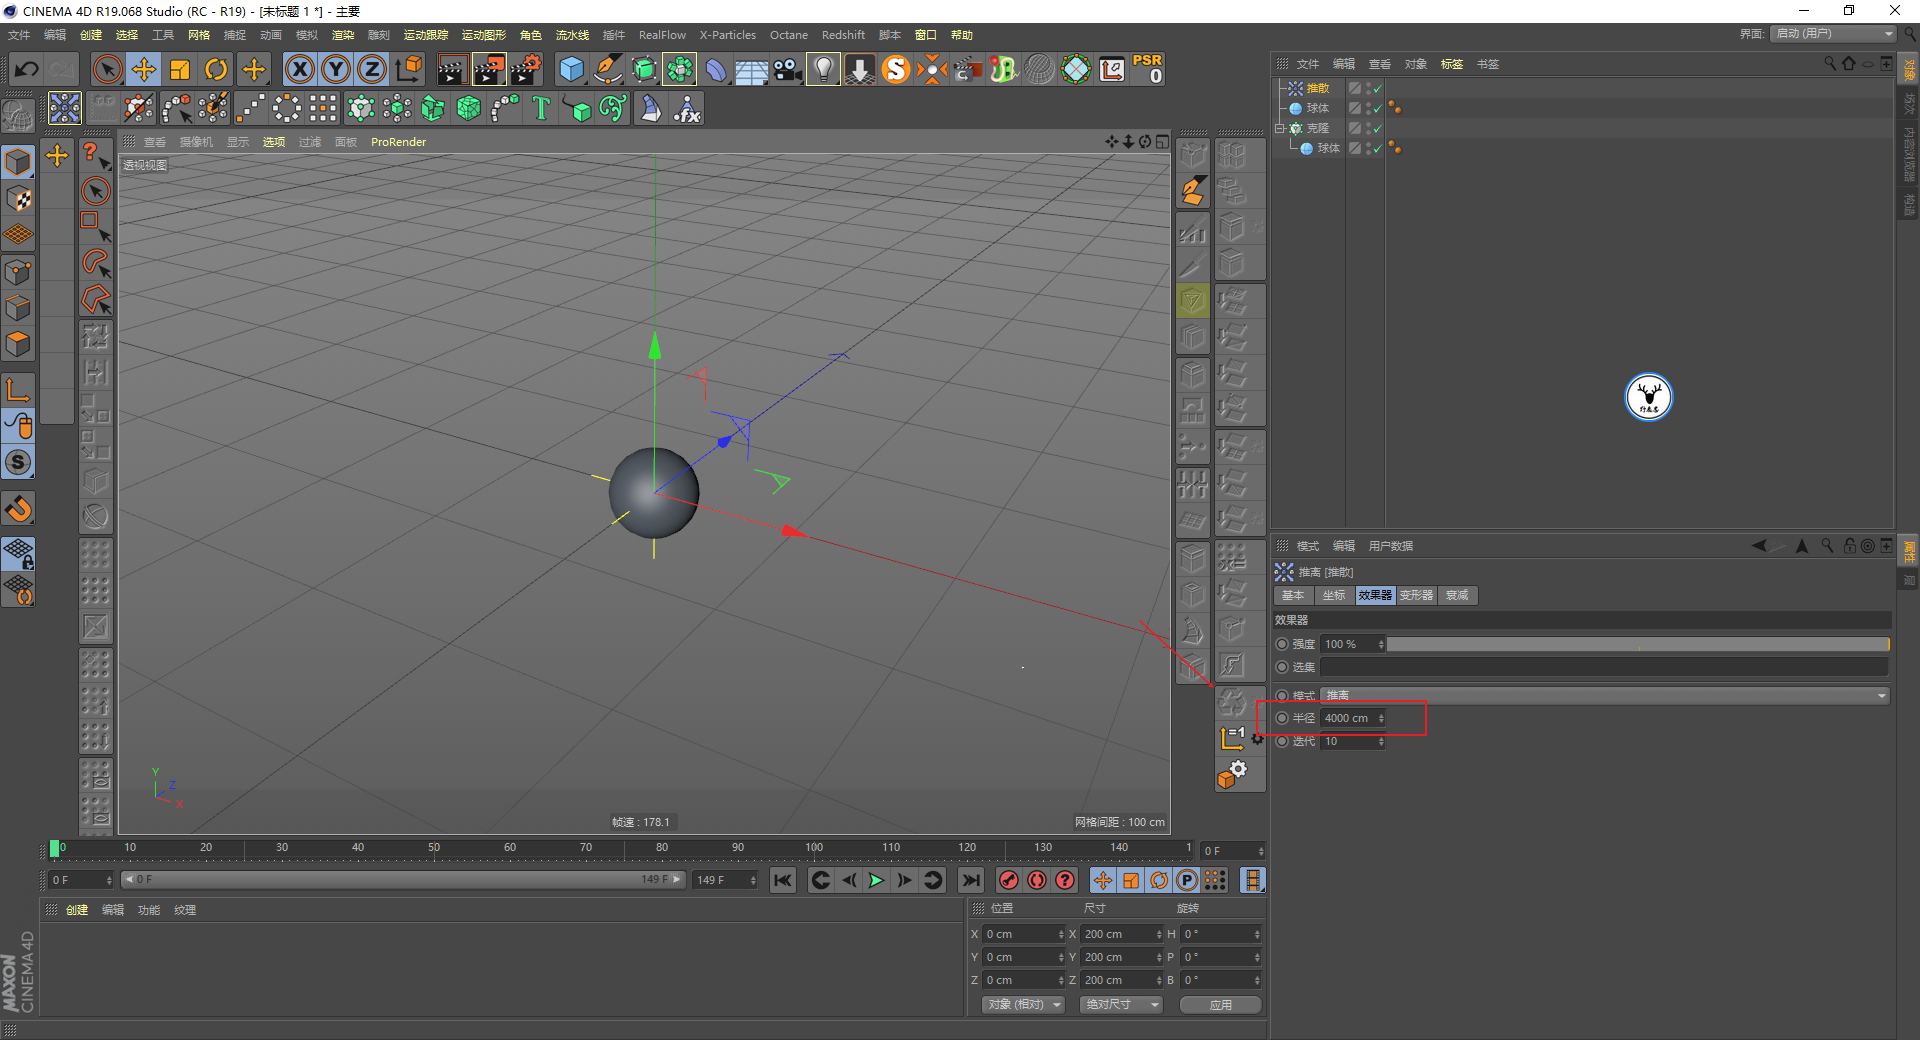Viewport: 1920px width, 1040px height.
Task: Switch to Texture mode checkered icon
Action: [19, 198]
